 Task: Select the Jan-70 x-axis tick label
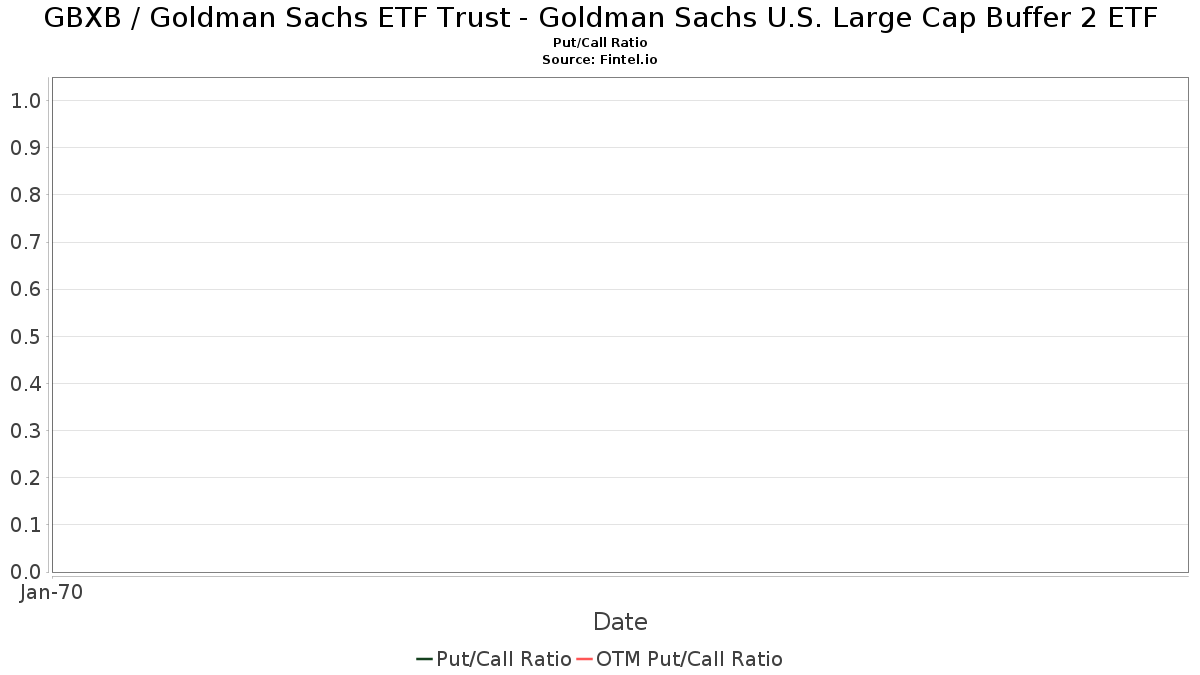pyautogui.click(x=51, y=592)
